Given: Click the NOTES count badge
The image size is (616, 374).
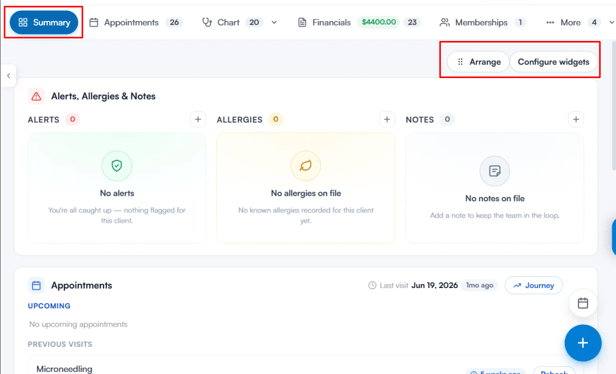Looking at the screenshot, I should [447, 119].
